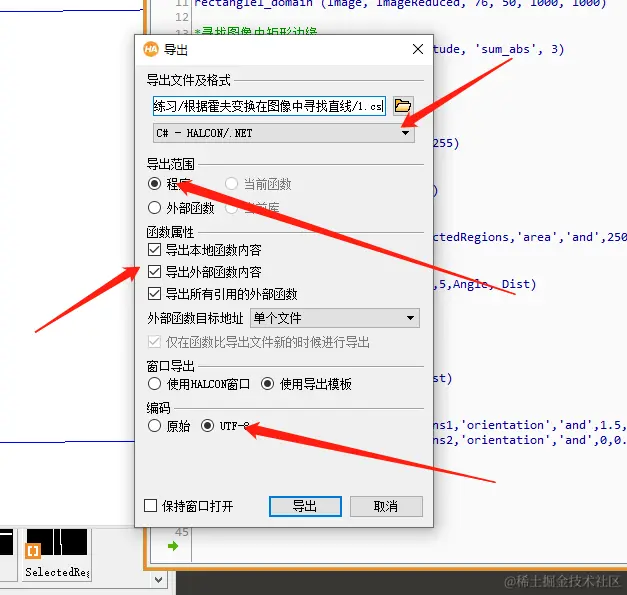This screenshot has height=595, width=627.
Task: Click 'orientation' text in the ns1 code line
Action: click(x=505, y=425)
